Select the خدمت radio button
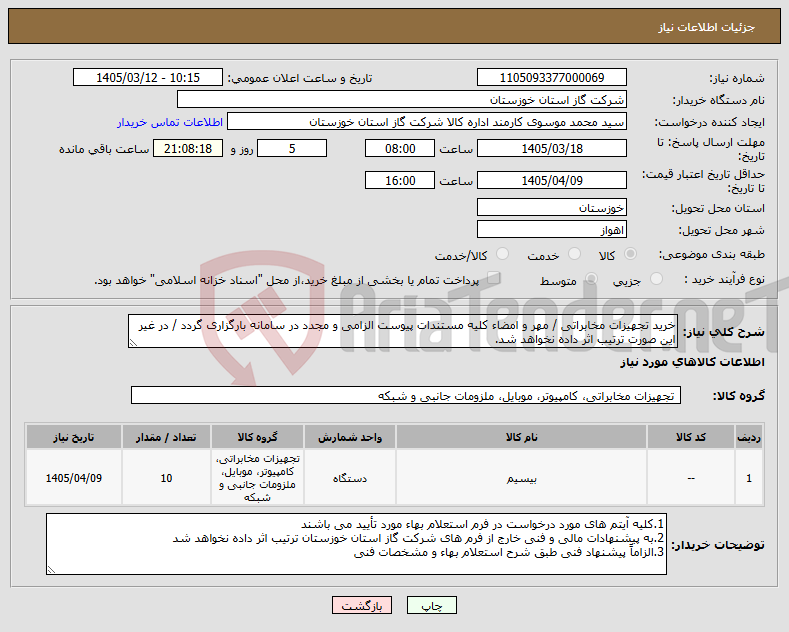This screenshot has width=789, height=632. [574, 254]
